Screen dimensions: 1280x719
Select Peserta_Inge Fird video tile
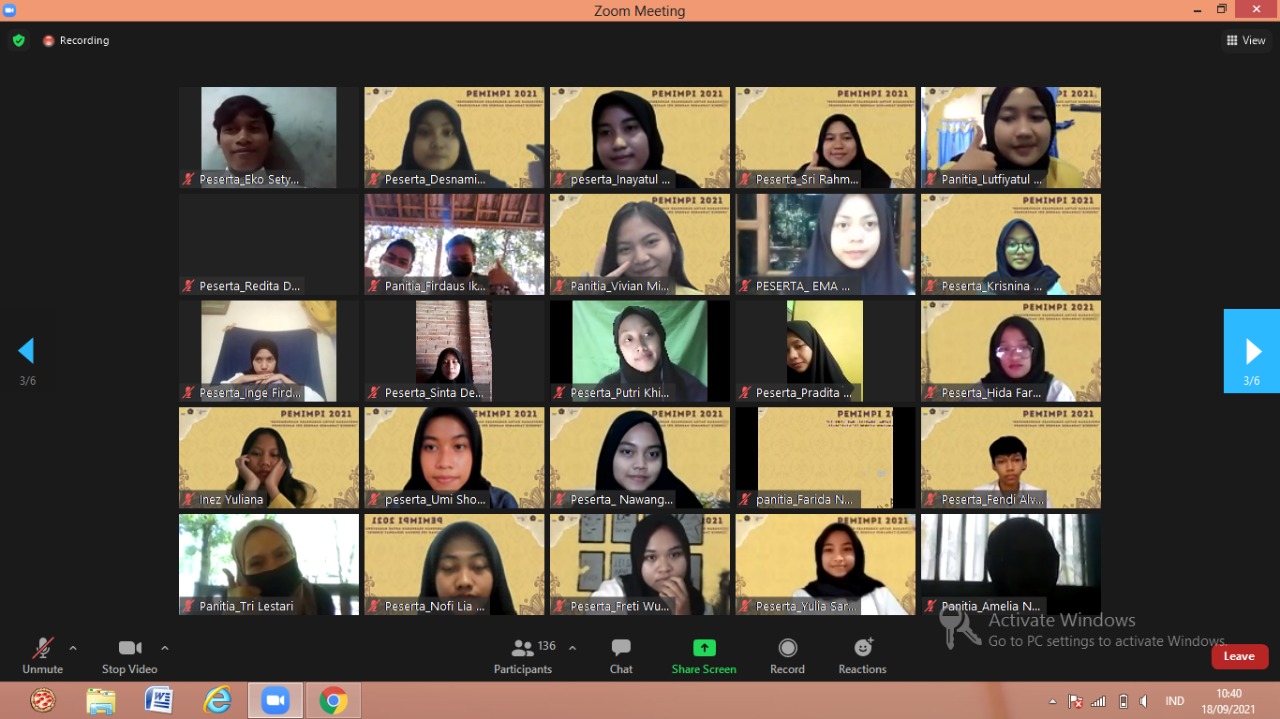(269, 351)
